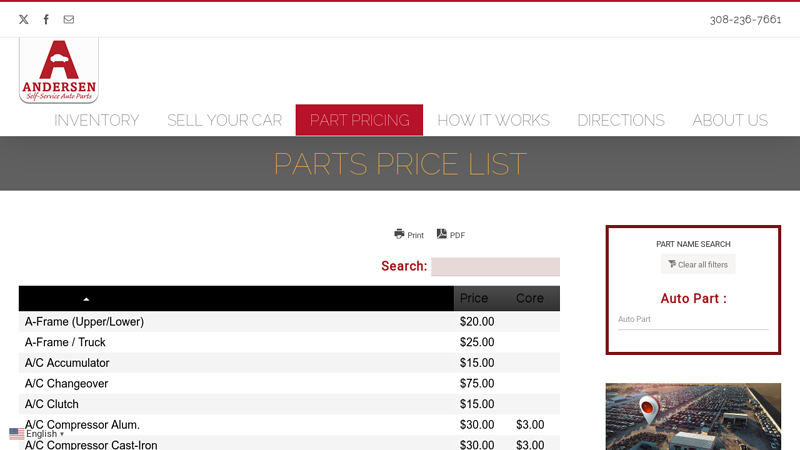This screenshot has height=450, width=800.
Task: Click the printer icon
Action: [x=399, y=234]
